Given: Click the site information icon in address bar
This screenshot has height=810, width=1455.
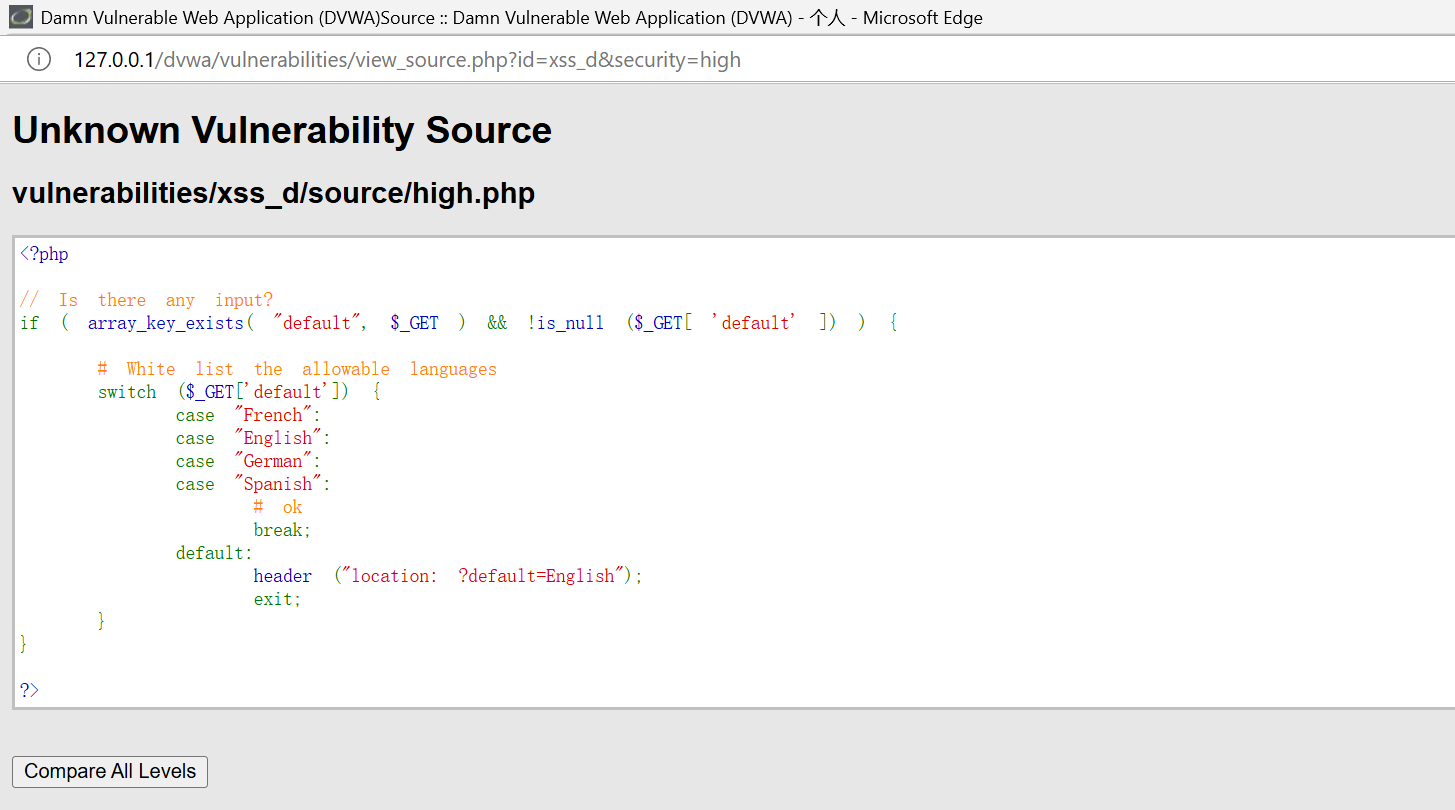Looking at the screenshot, I should coord(38,59).
